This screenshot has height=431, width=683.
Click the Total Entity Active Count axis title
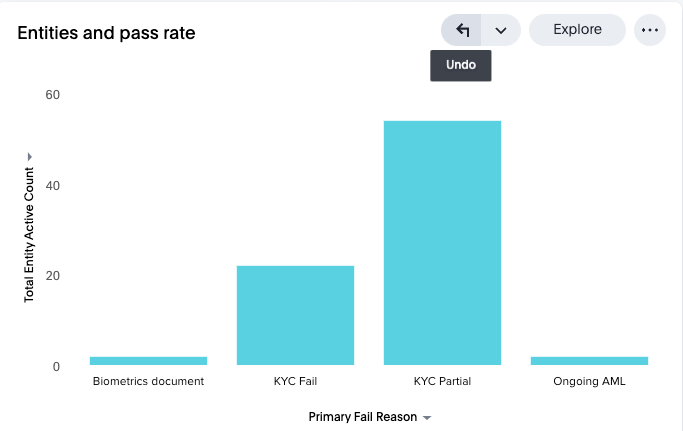[x=29, y=237]
